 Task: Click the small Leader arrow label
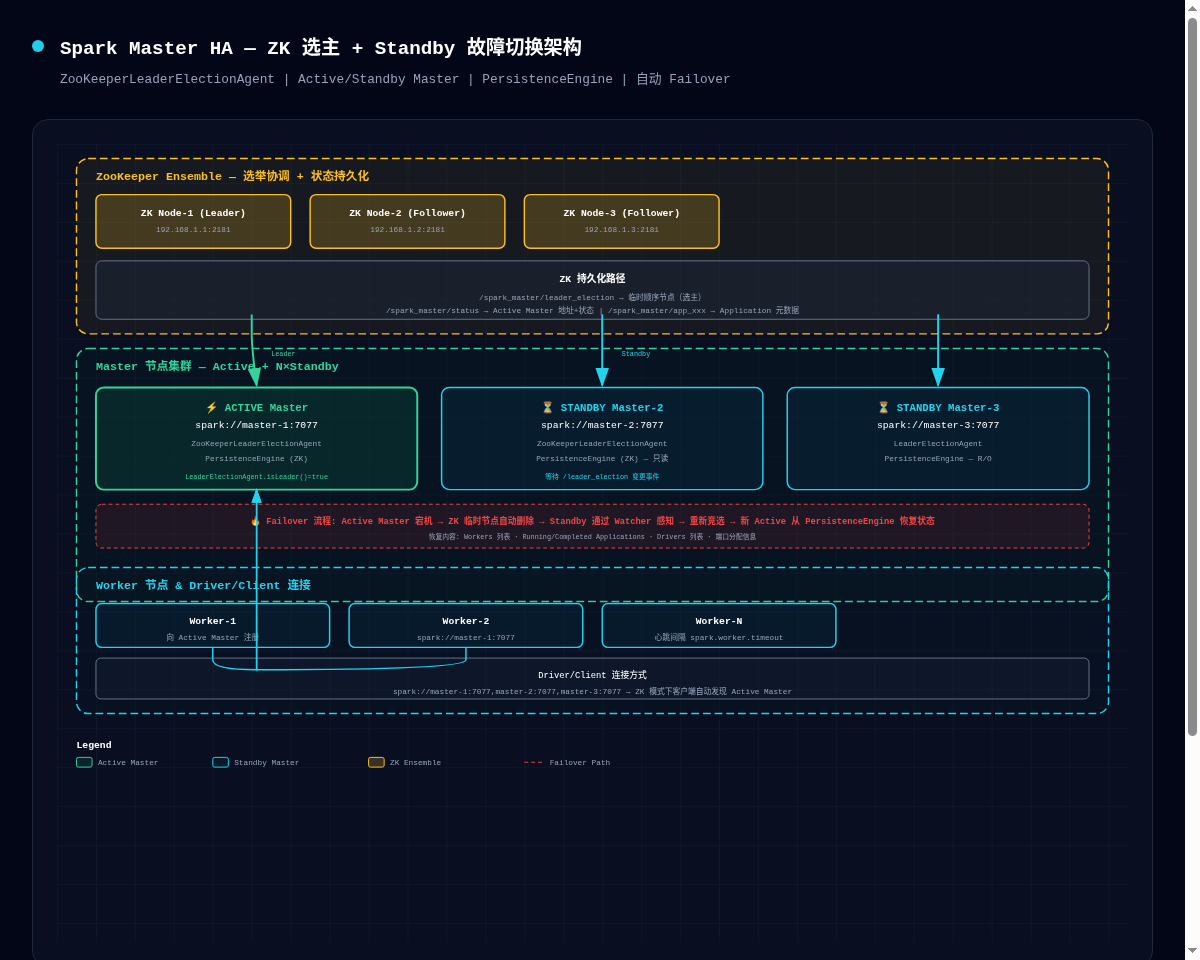point(283,354)
